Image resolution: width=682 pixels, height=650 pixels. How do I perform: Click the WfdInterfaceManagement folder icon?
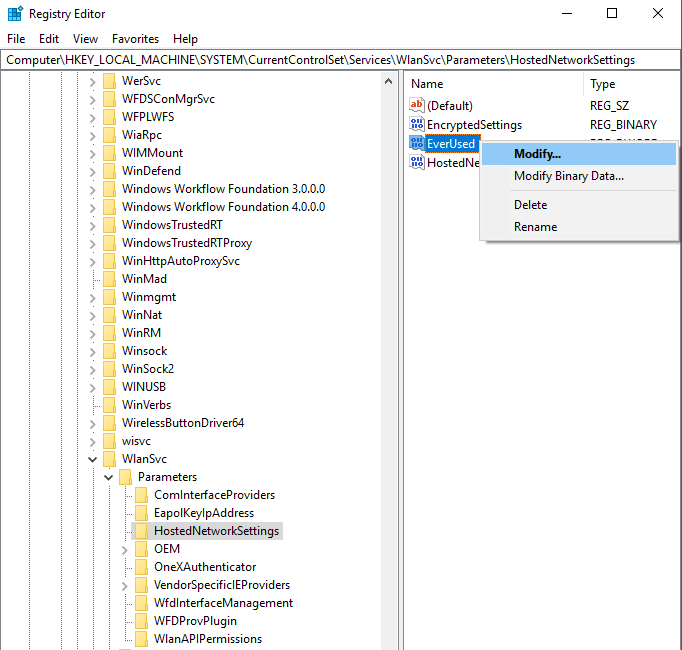click(x=142, y=603)
